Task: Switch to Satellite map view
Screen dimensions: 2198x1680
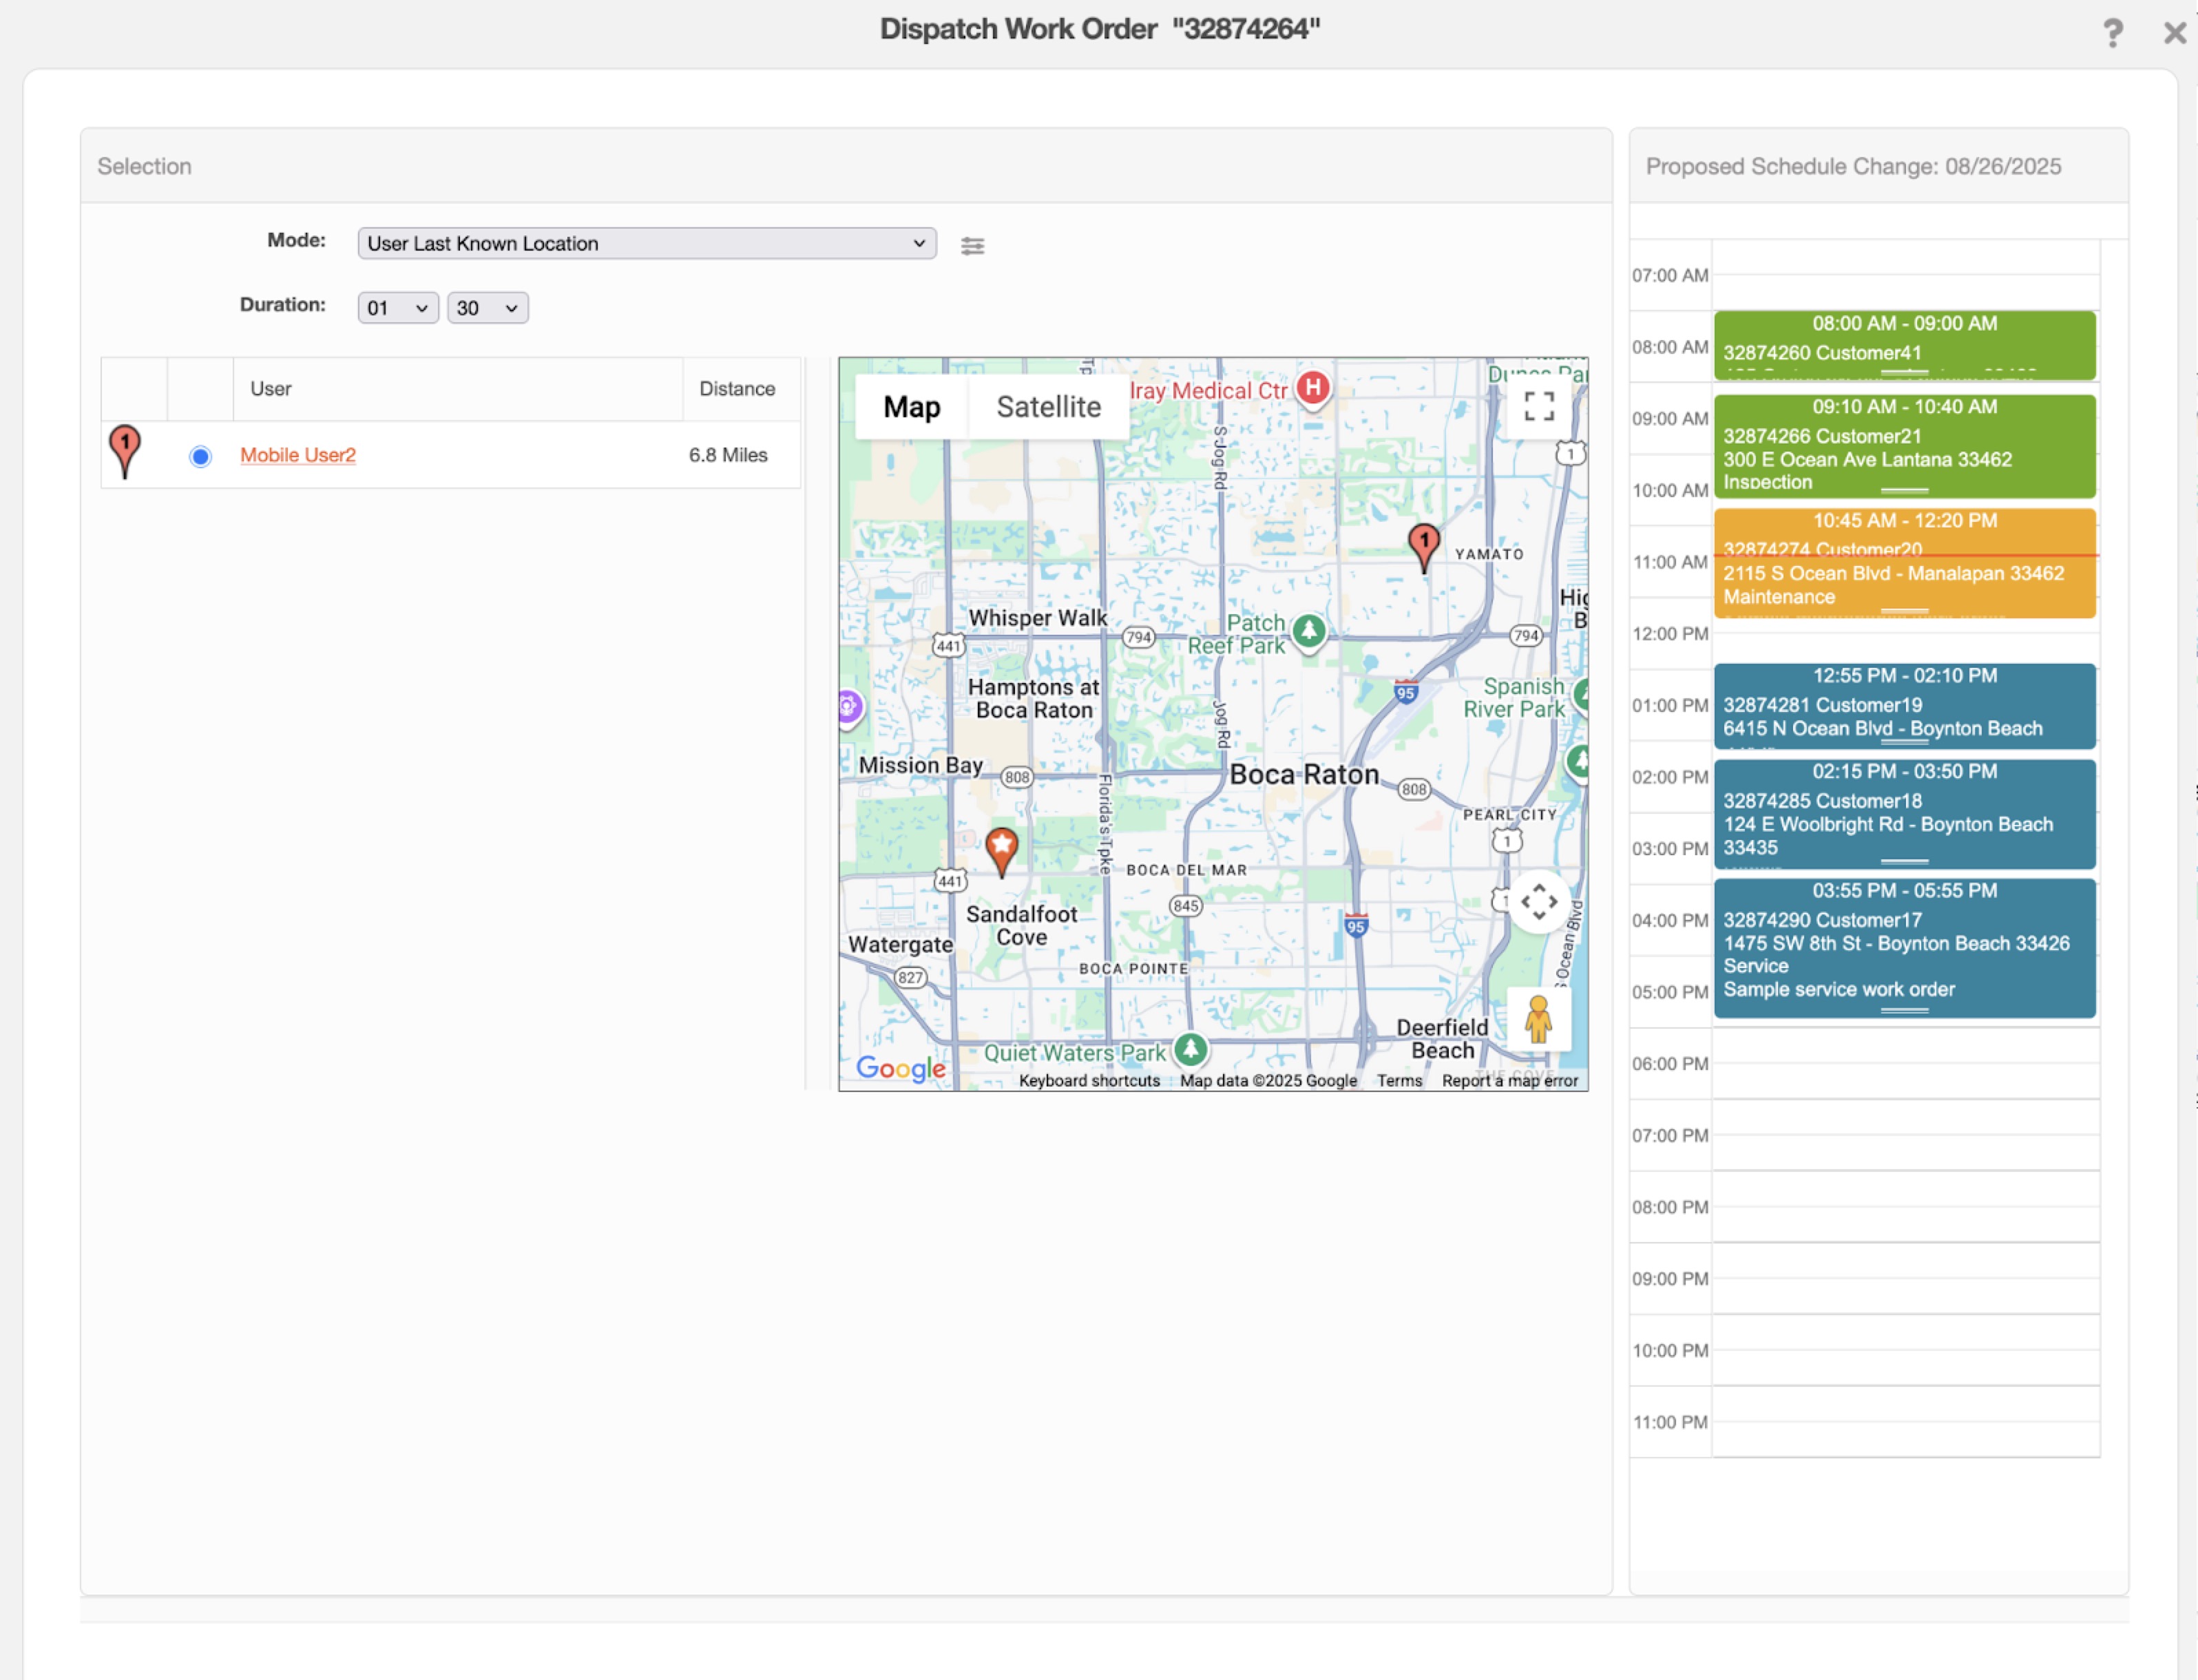Action: (x=1048, y=407)
